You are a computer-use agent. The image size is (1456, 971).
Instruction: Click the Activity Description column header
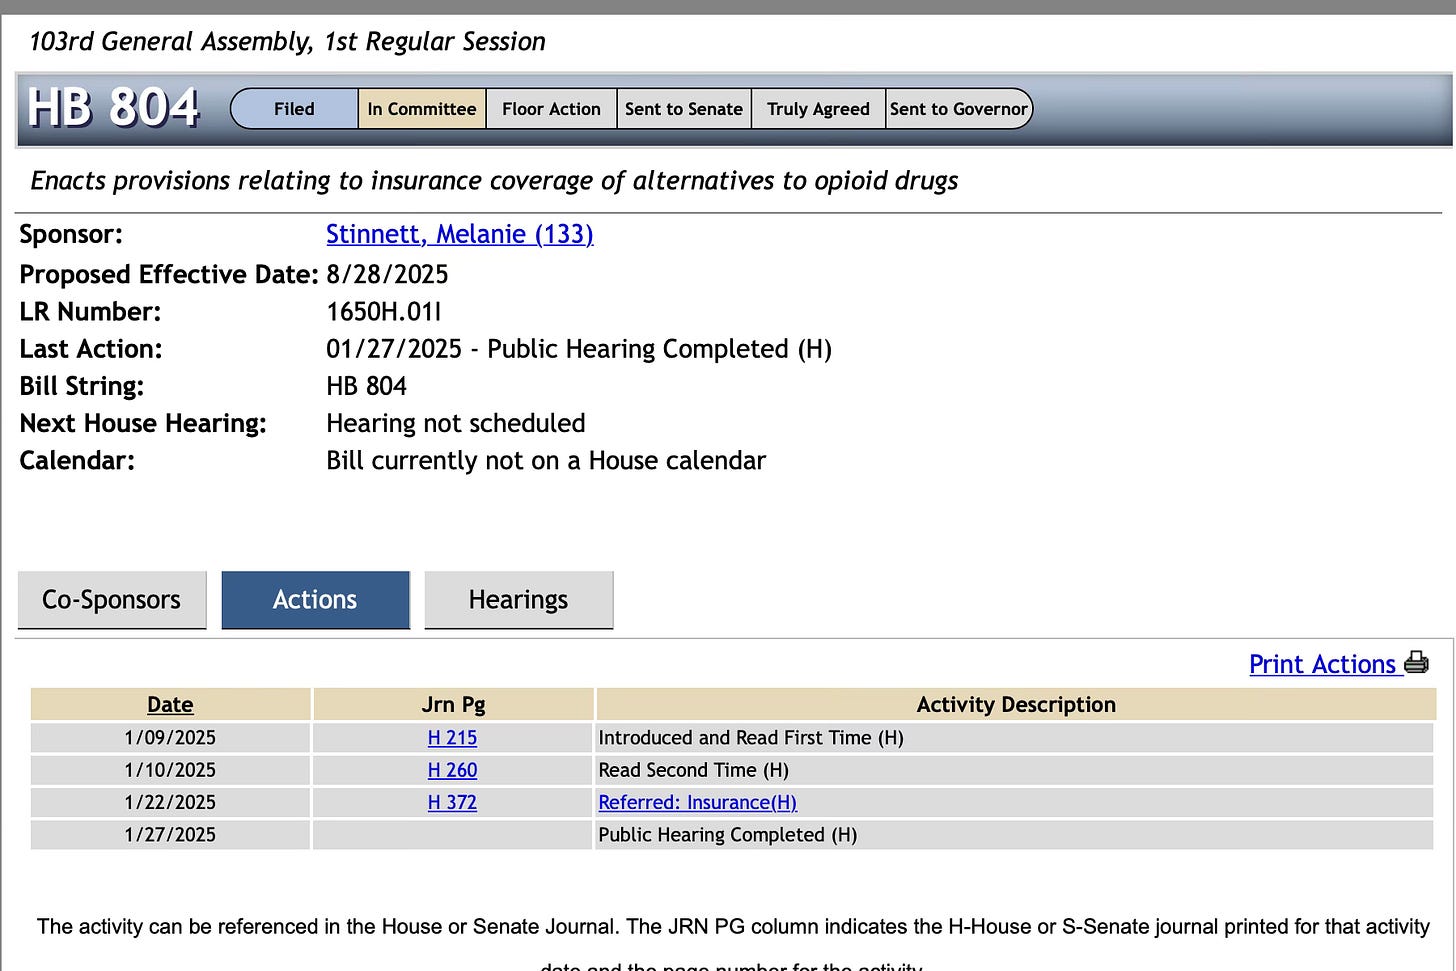1016,704
